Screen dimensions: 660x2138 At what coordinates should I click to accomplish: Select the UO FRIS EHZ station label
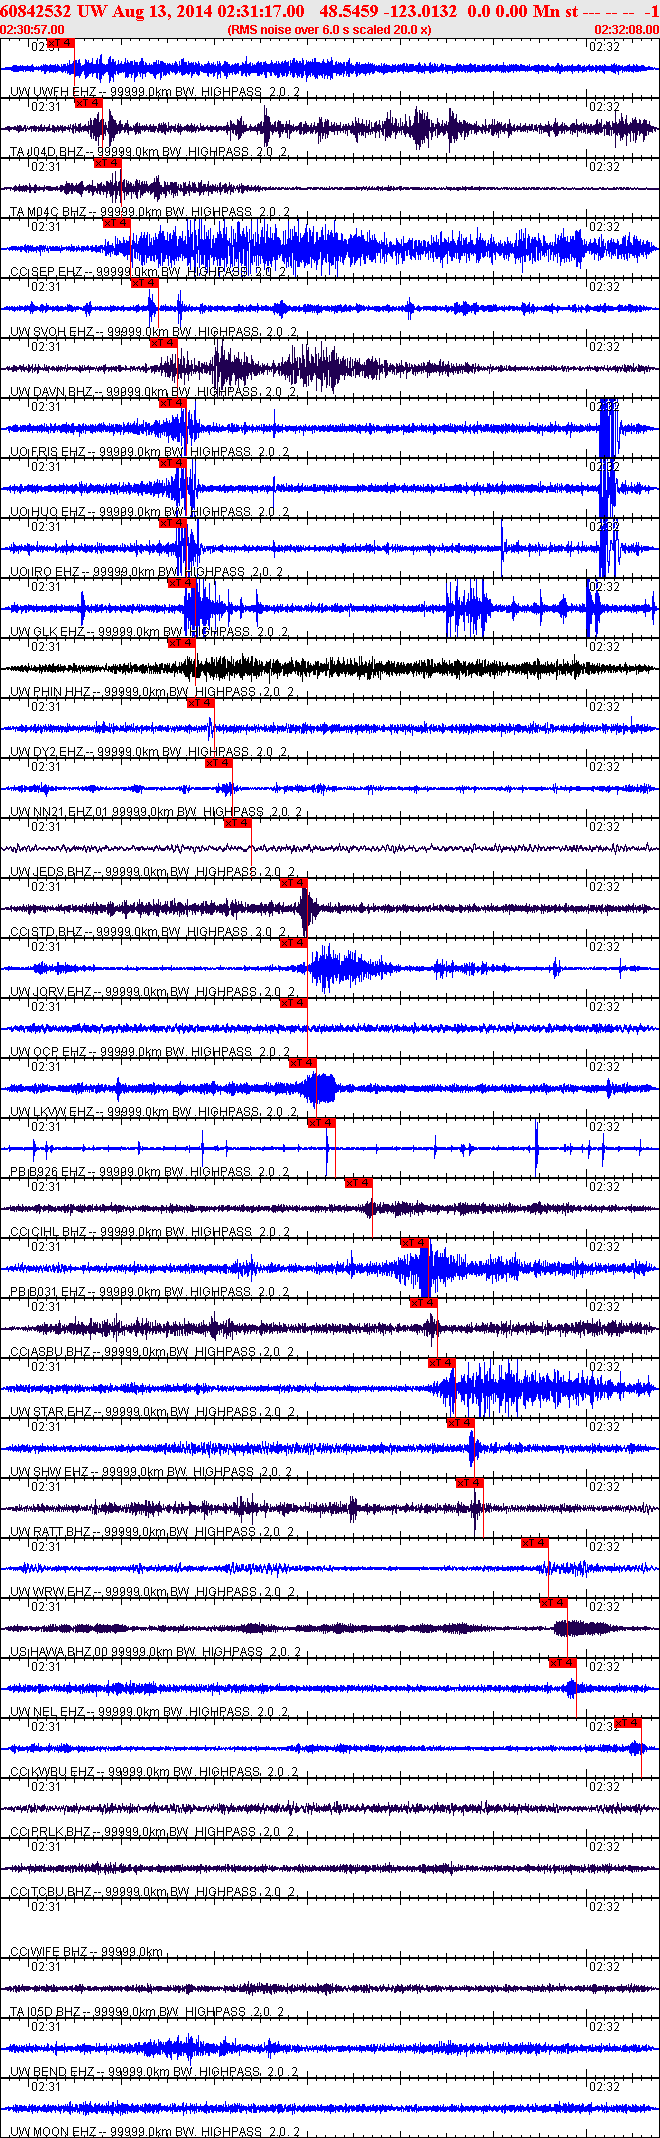(150, 452)
